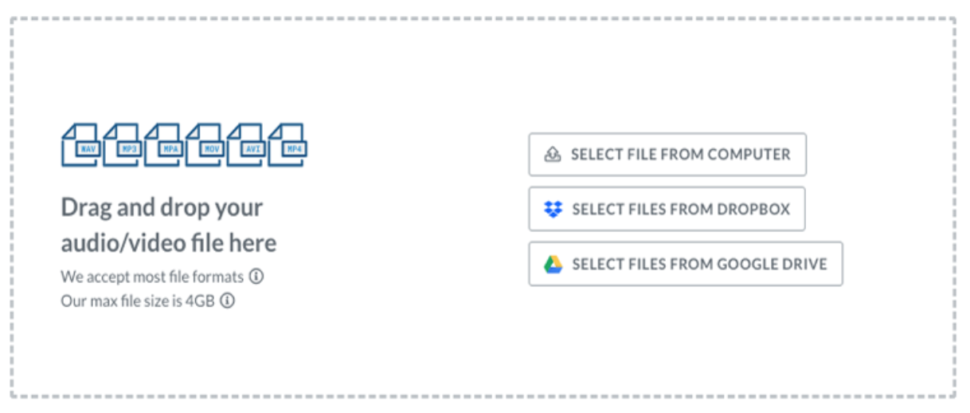The height and width of the screenshot is (413, 970).
Task: Click the MP4 file format icon
Action: (x=288, y=145)
